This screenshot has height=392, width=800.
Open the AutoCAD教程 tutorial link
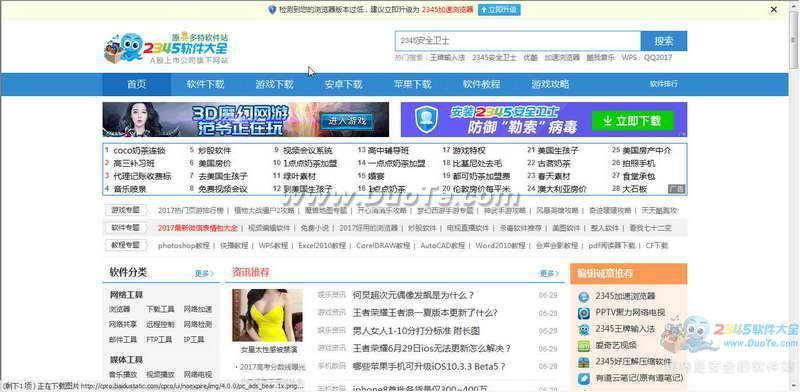[x=442, y=246]
